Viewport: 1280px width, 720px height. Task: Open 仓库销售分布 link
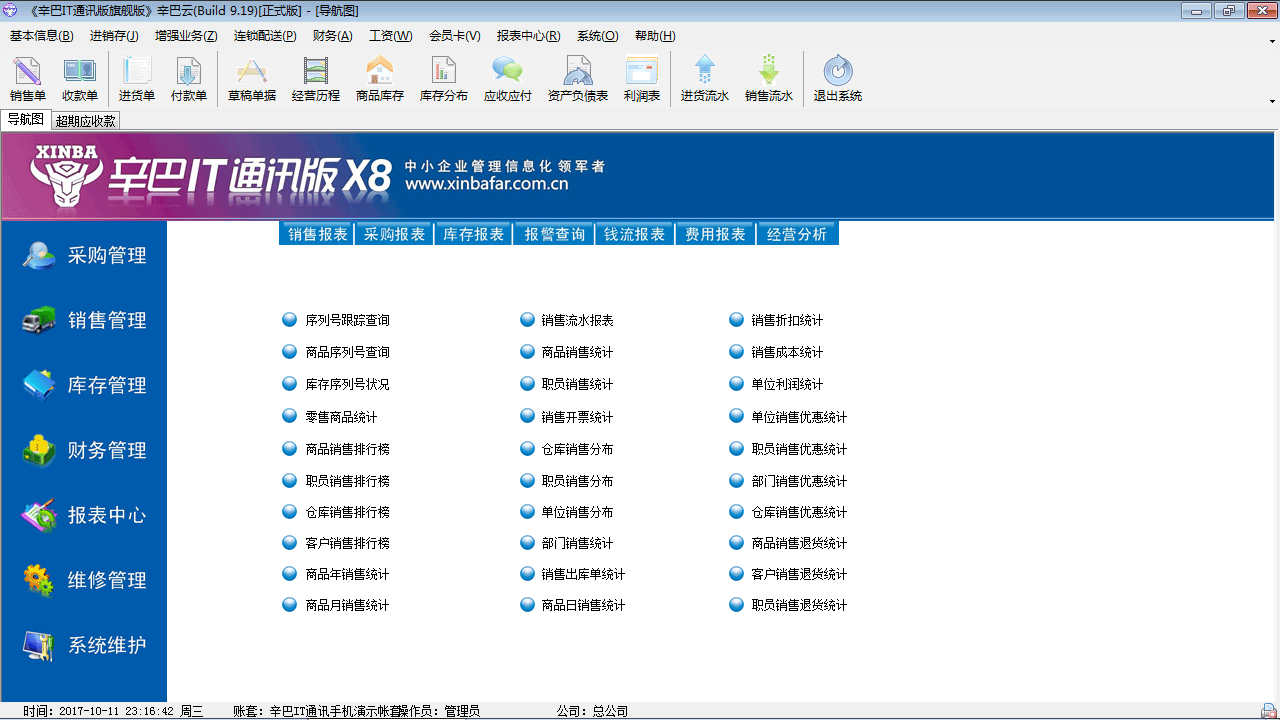577,450
